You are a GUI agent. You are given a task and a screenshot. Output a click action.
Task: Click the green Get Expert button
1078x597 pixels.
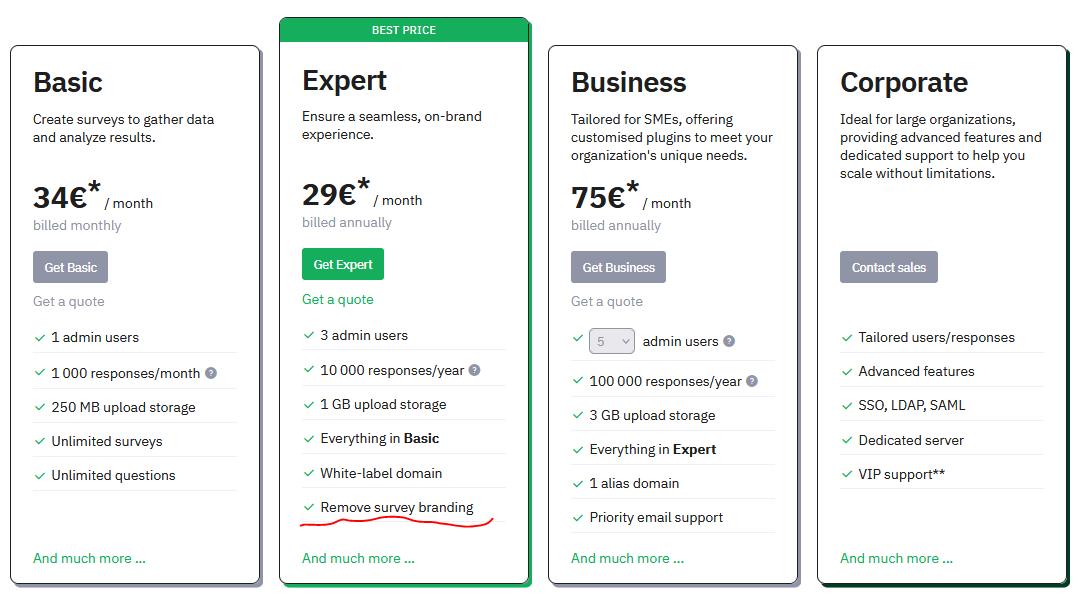tap(343, 264)
